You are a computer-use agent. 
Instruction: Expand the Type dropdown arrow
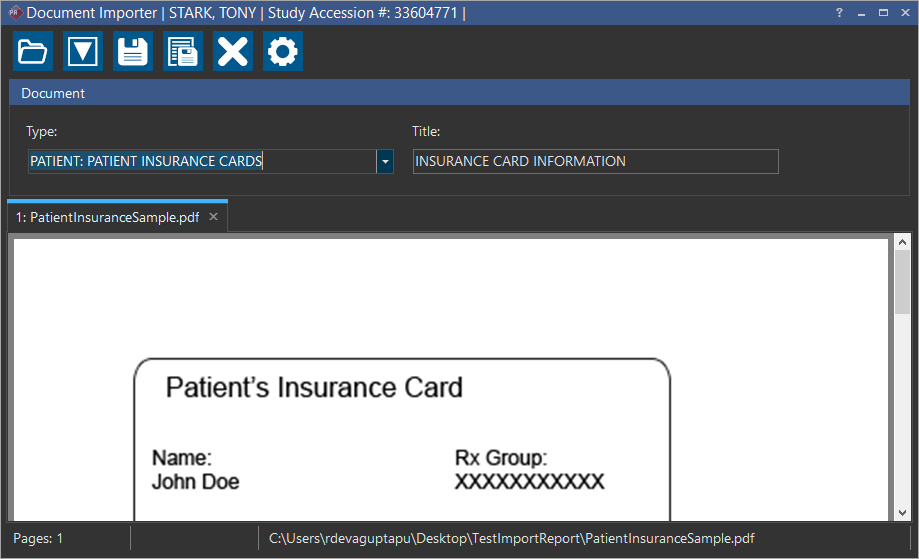click(x=385, y=162)
